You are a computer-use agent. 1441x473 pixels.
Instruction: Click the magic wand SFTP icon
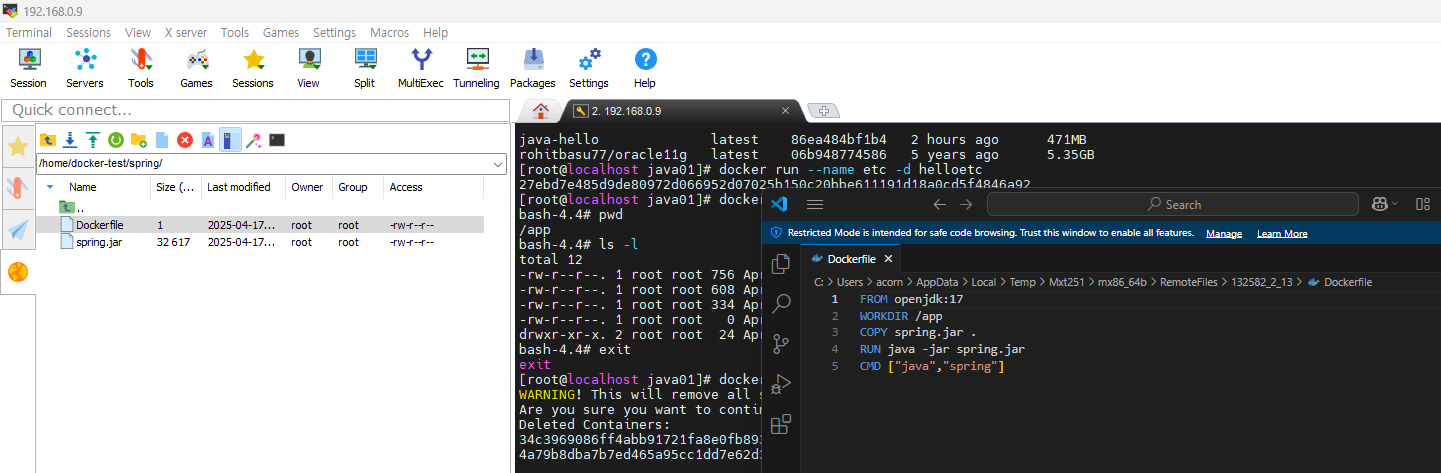[x=254, y=140]
